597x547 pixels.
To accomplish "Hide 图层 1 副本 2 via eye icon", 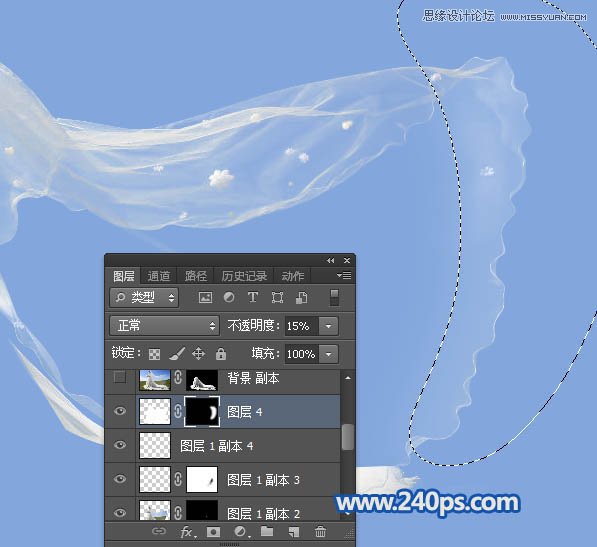I will 120,513.
